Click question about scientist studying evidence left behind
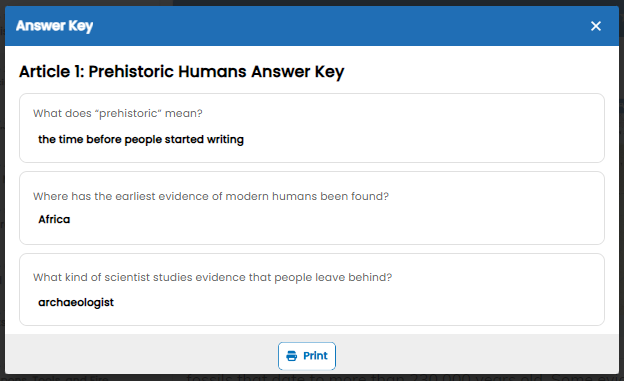The width and height of the screenshot is (624, 381). pos(213,277)
